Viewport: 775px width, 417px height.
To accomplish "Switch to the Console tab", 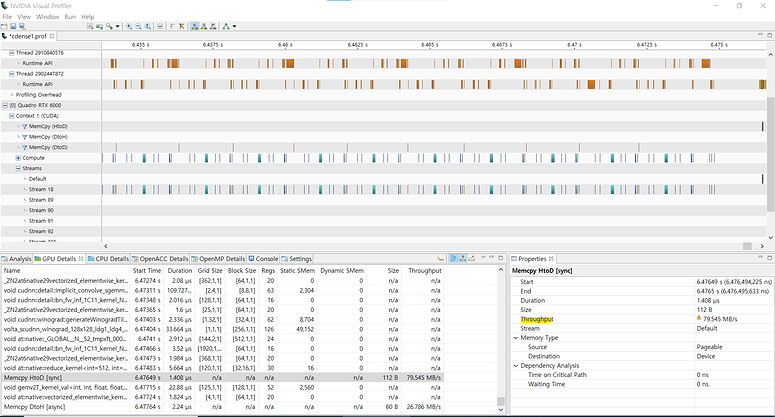I will click(x=267, y=258).
